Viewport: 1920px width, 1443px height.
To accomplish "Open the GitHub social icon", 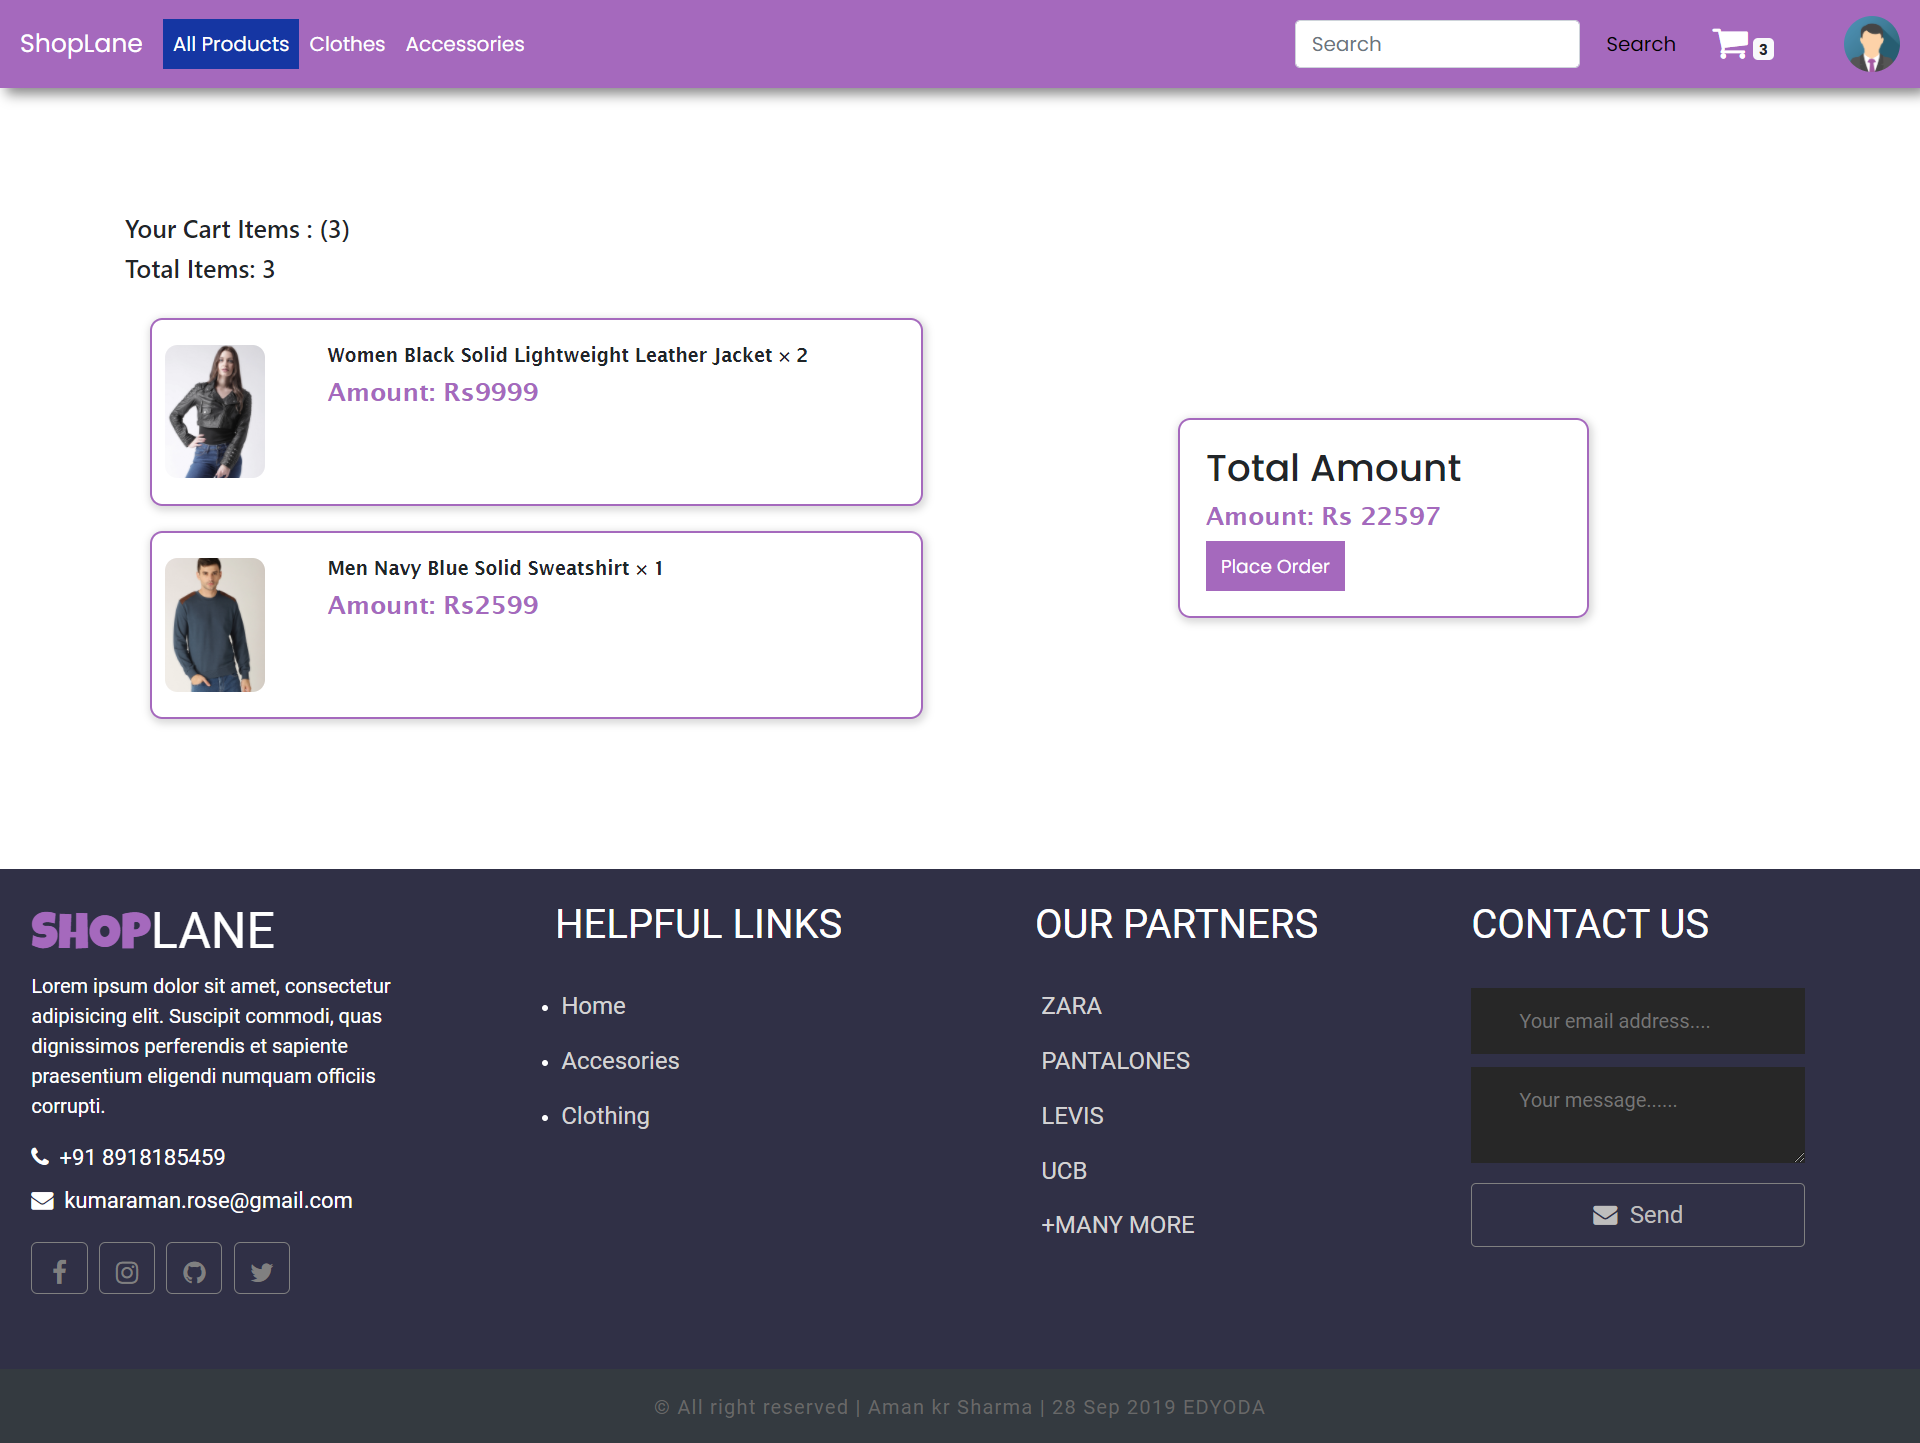I will 194,1268.
